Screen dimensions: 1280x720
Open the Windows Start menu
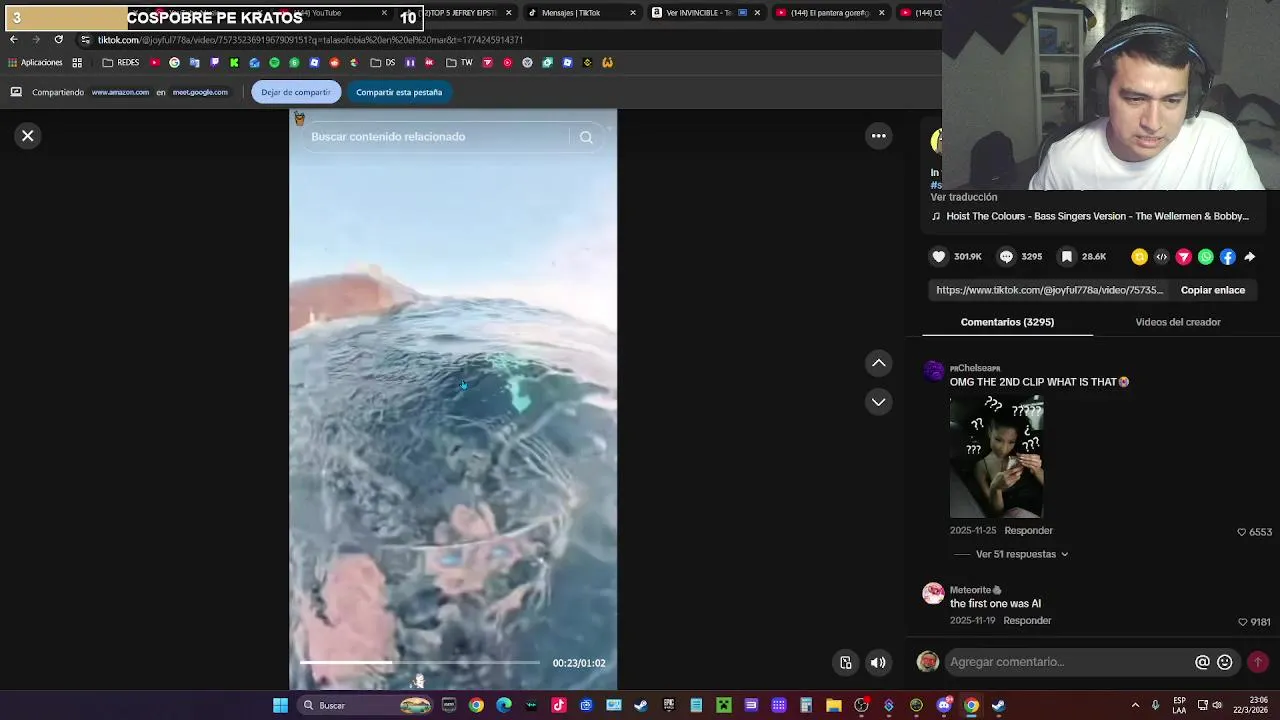(281, 706)
